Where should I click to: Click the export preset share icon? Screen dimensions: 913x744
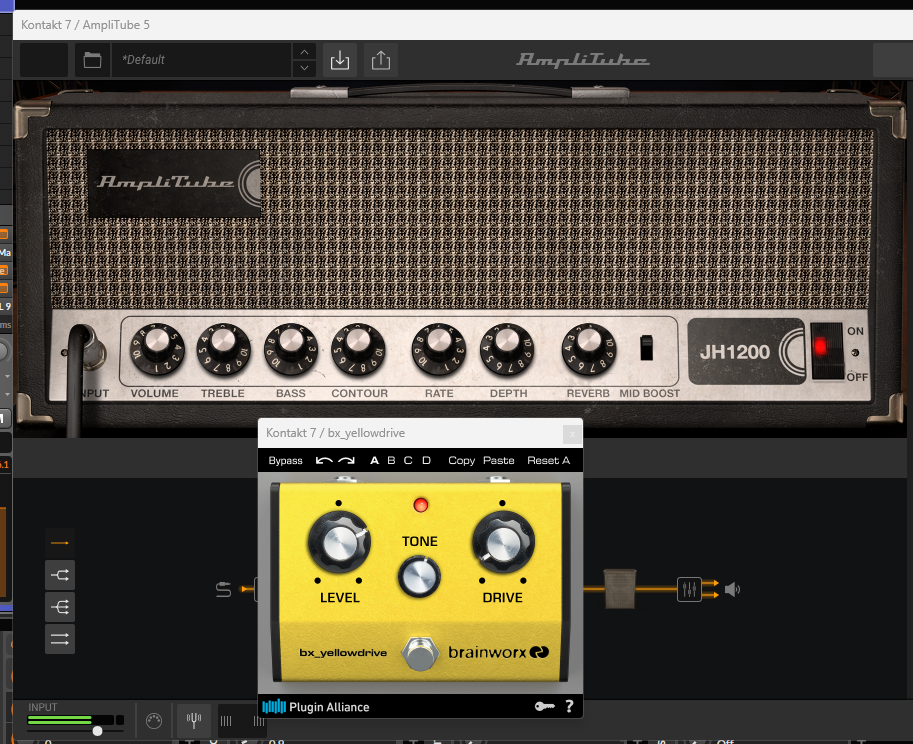coord(381,60)
